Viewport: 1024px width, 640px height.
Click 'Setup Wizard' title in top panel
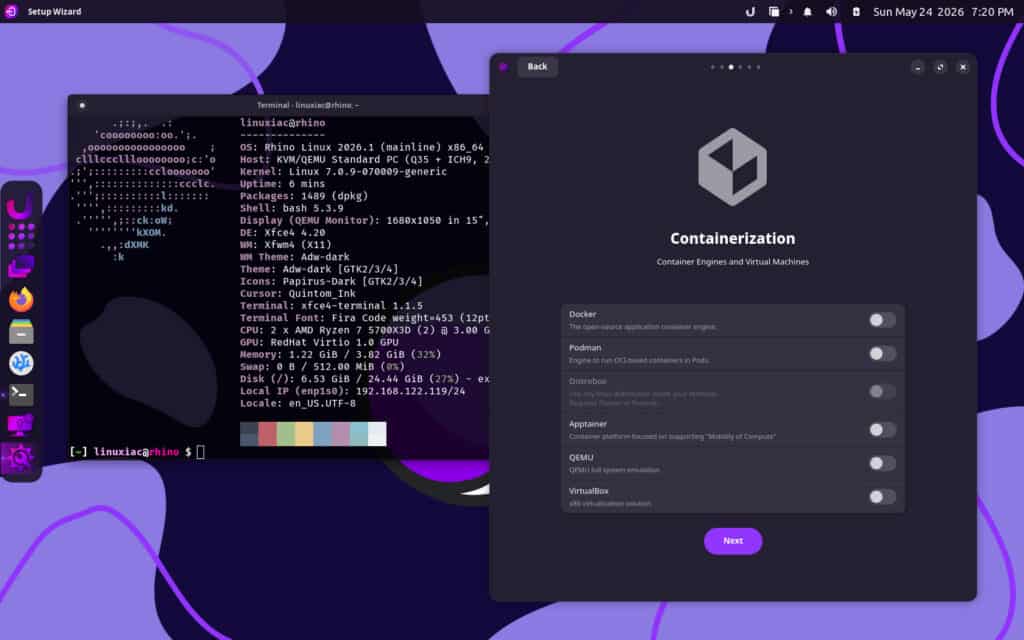click(x=54, y=12)
